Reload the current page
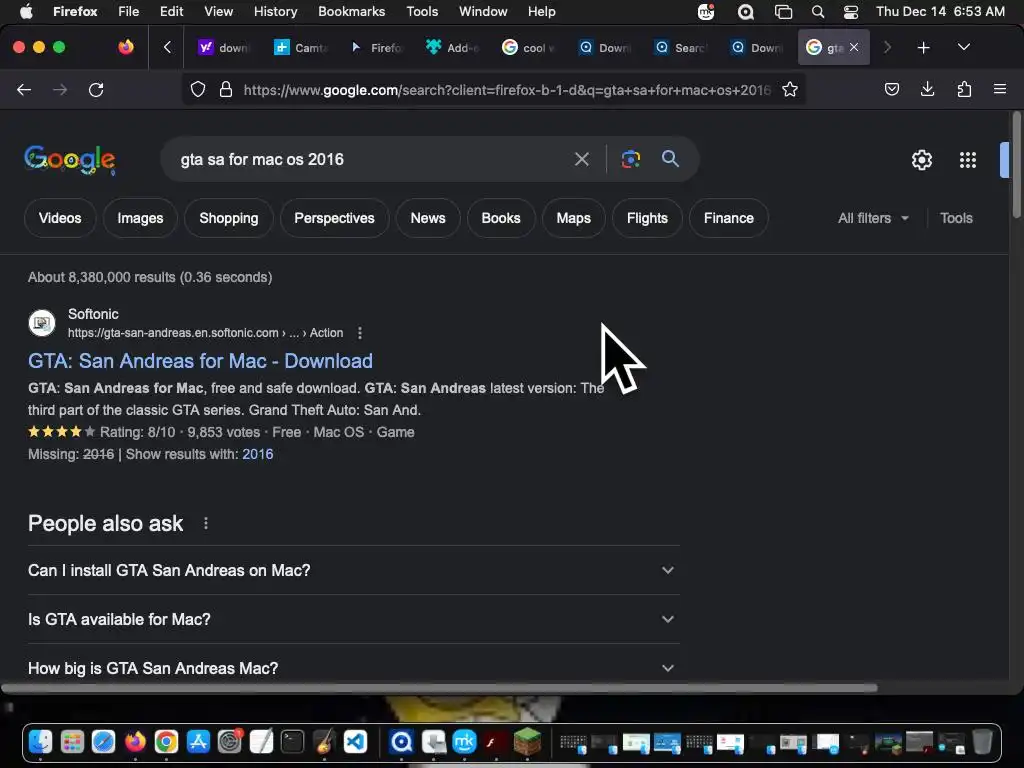The width and height of the screenshot is (1024, 768). [96, 89]
